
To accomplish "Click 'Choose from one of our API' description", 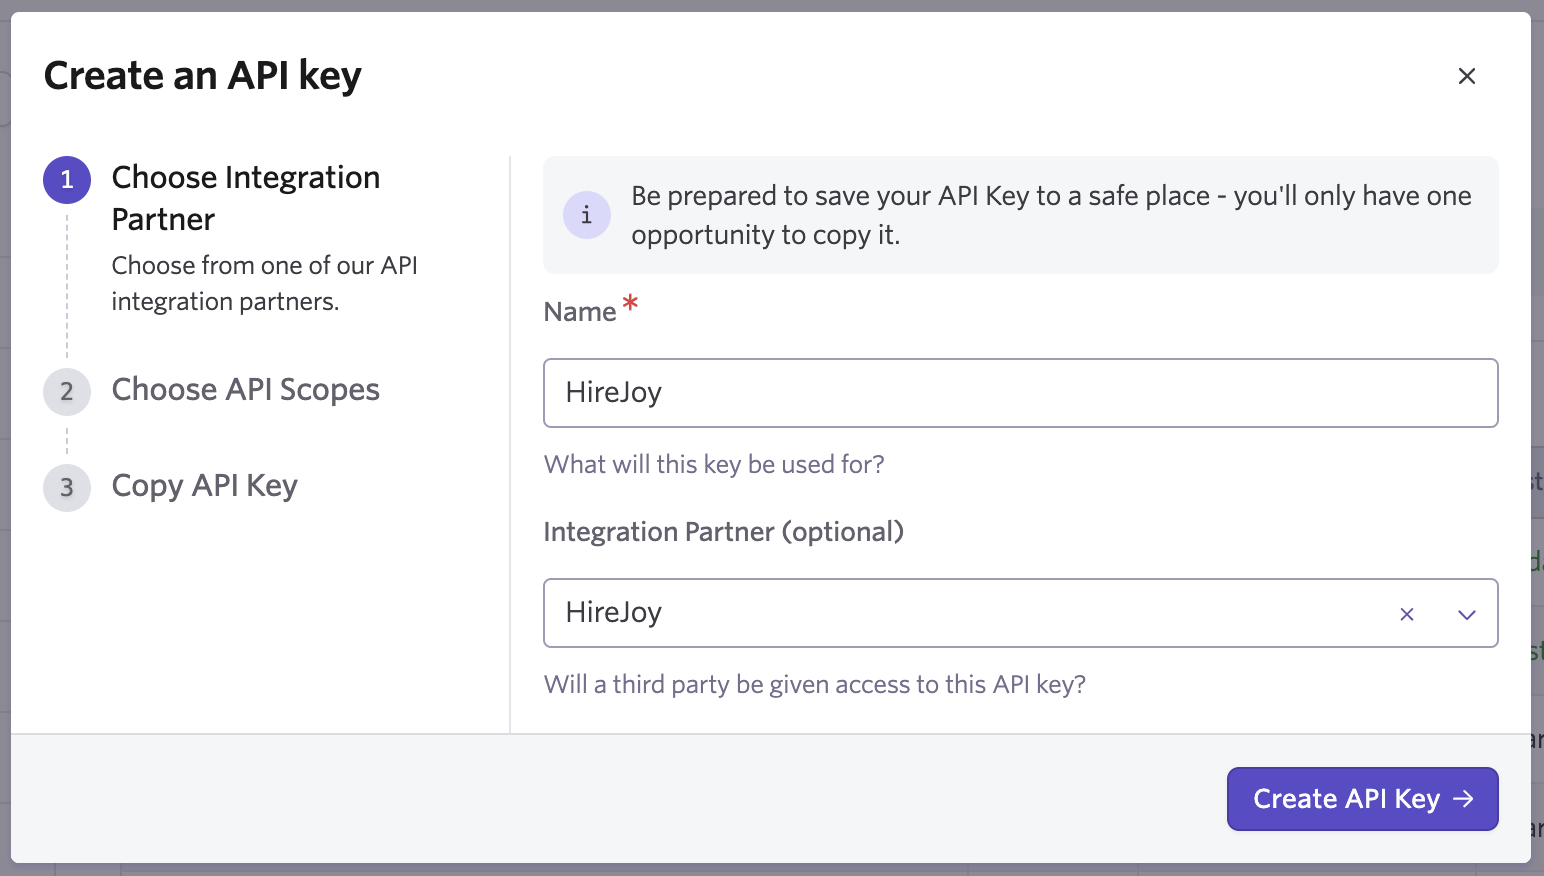I will 264,283.
